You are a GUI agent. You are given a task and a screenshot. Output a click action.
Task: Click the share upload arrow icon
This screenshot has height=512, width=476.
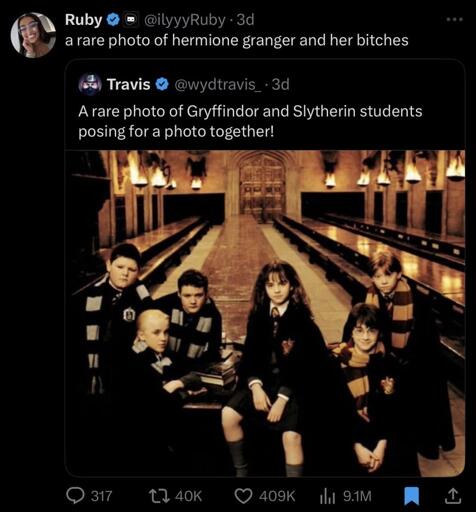(453, 496)
